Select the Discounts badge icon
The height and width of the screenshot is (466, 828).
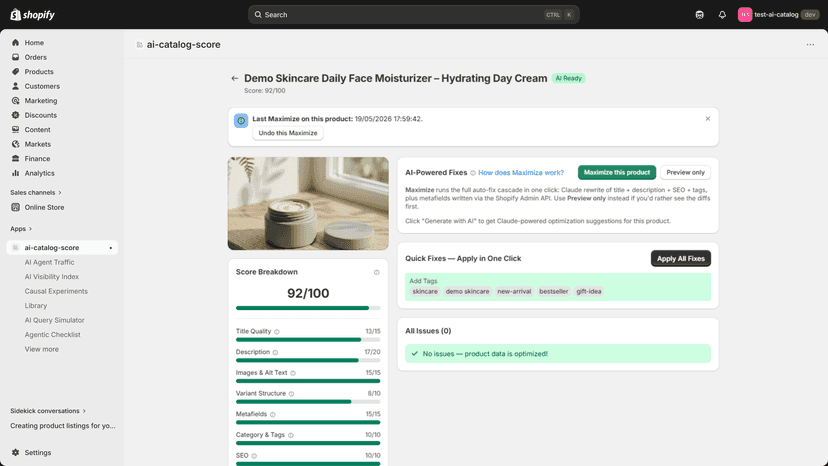click(x=15, y=115)
